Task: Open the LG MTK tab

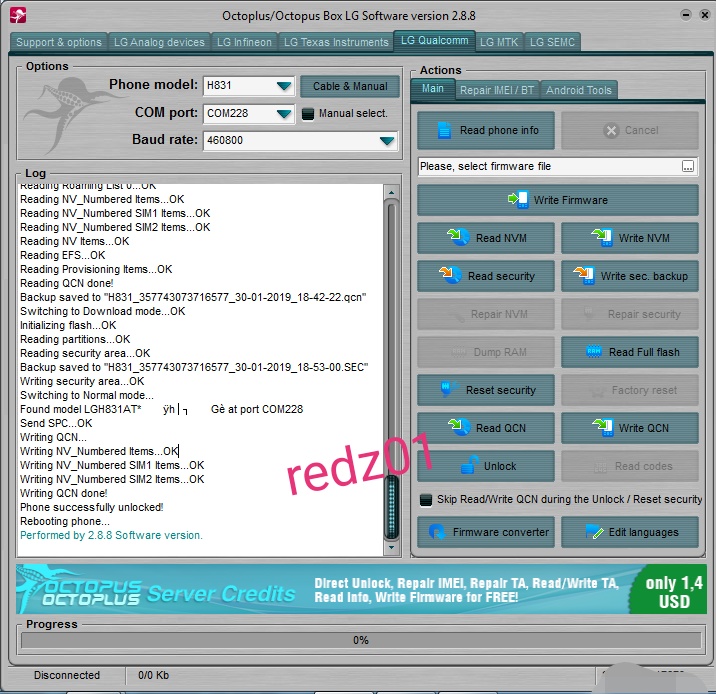Action: click(x=499, y=42)
